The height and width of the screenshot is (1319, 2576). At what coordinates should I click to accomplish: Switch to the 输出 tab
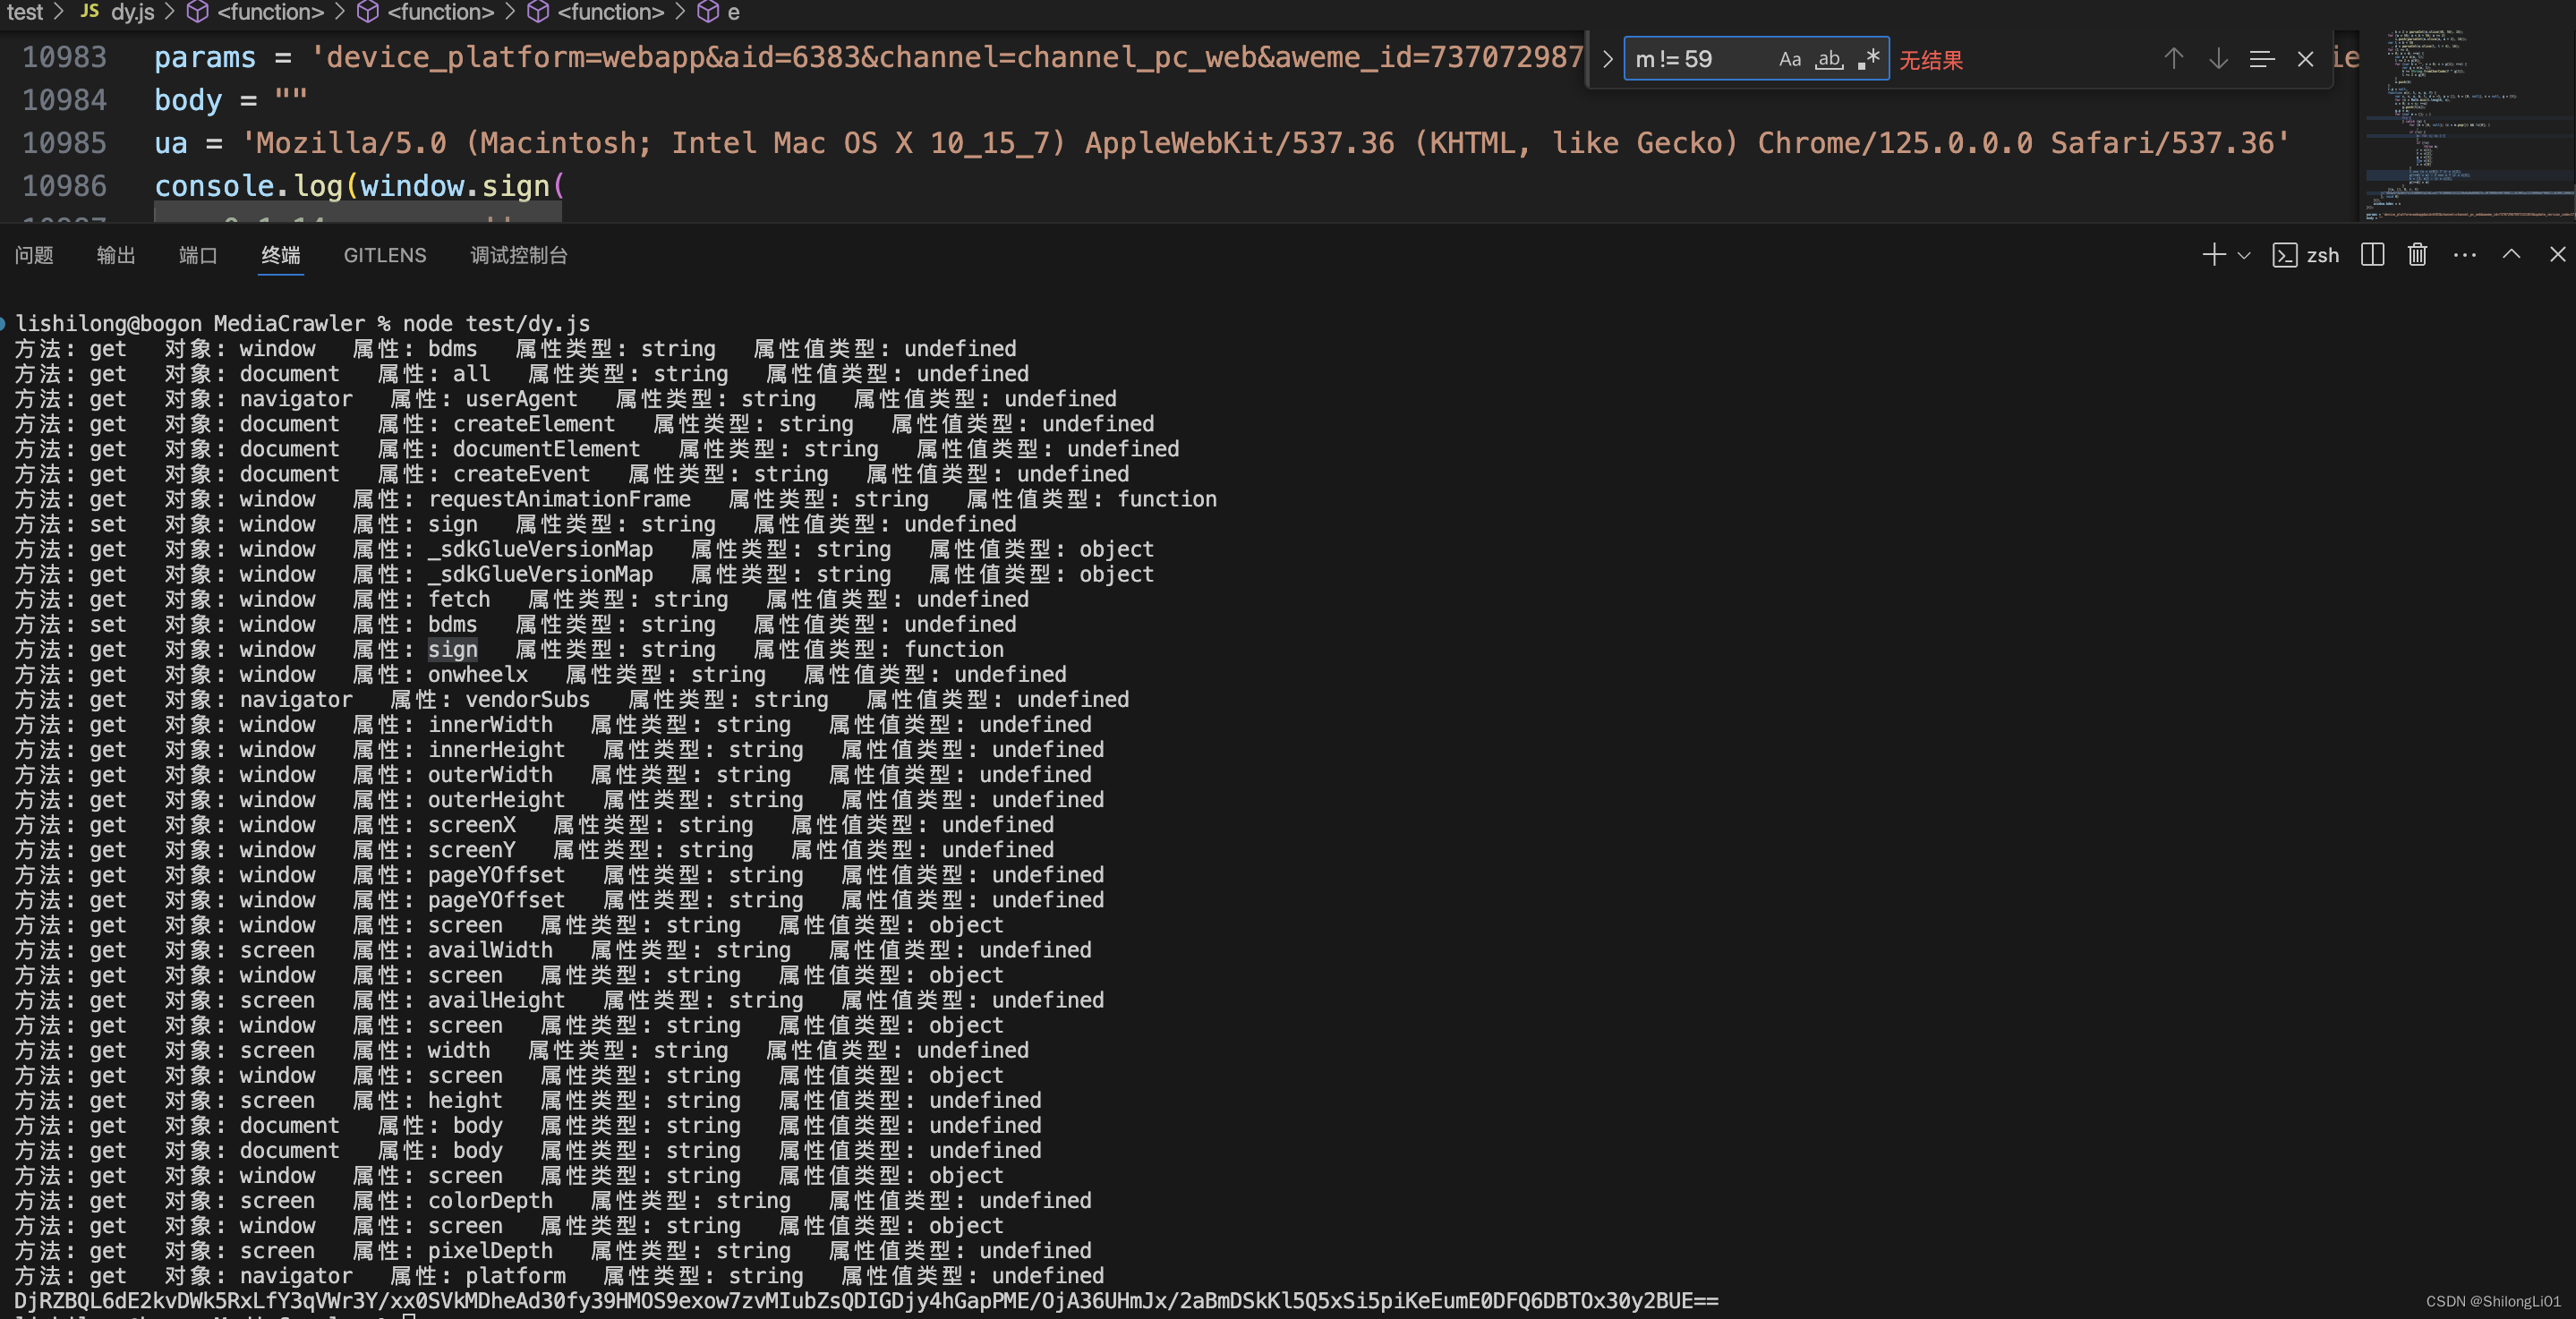point(116,255)
